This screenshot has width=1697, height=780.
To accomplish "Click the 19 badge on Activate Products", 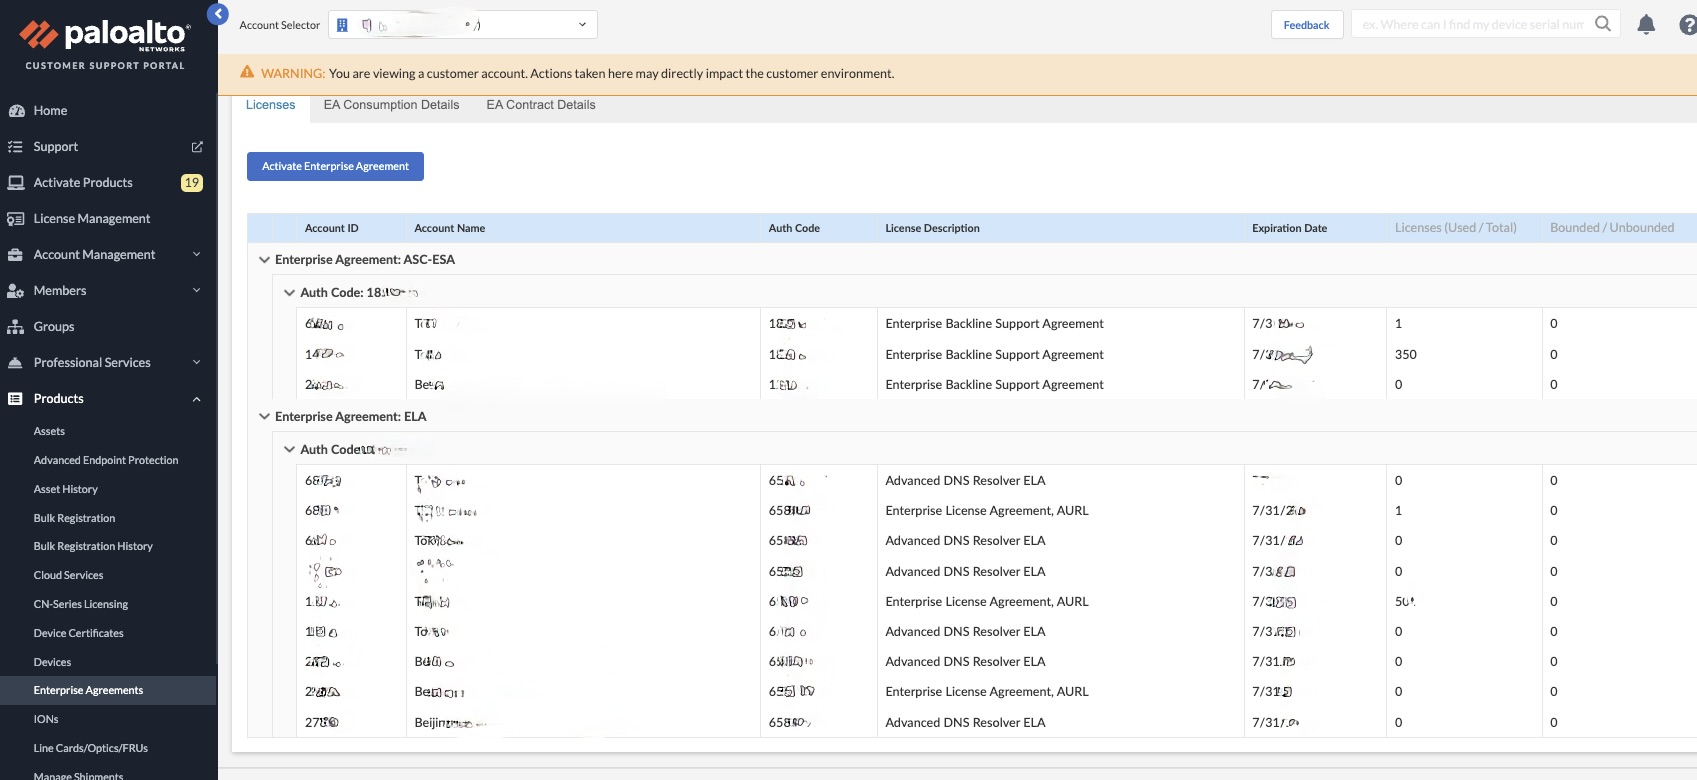I will pos(192,183).
